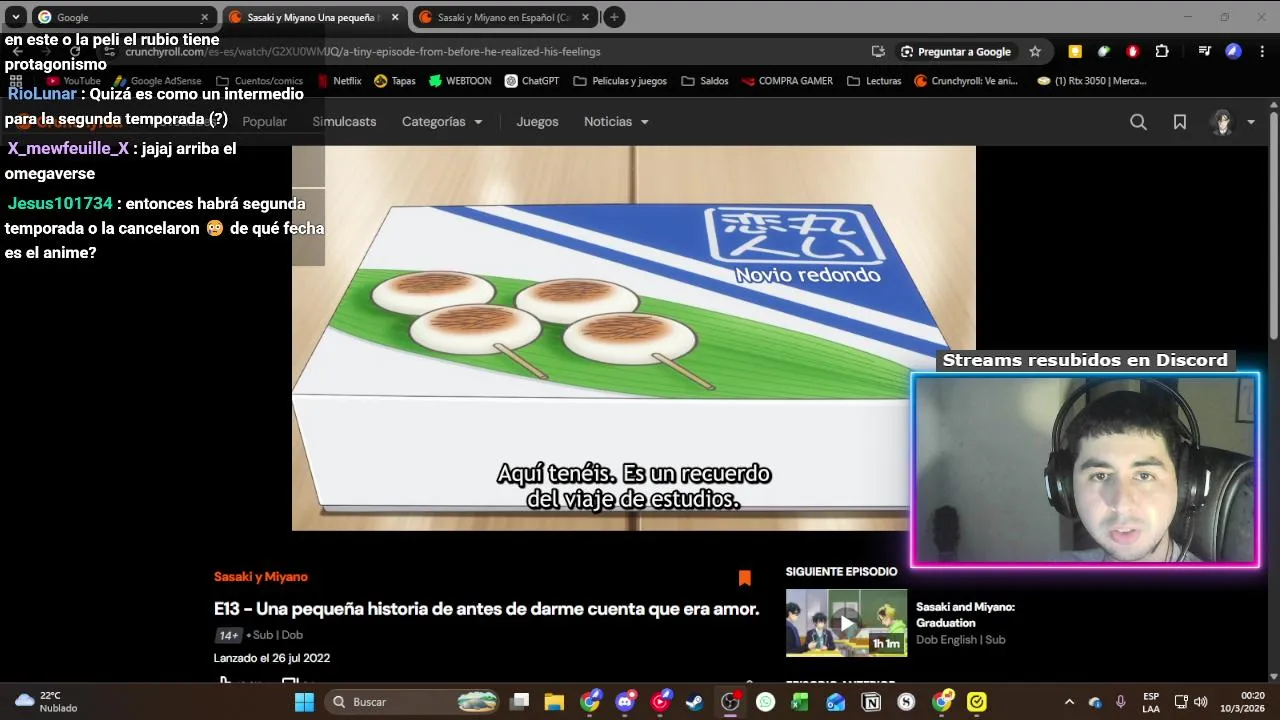Click the microphone tray icon
1280x720 pixels.
tap(1121, 702)
